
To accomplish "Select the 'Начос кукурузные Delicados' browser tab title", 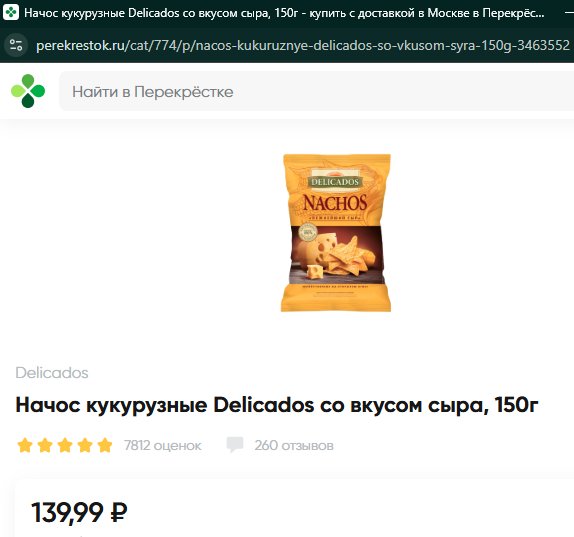I will (x=284, y=13).
